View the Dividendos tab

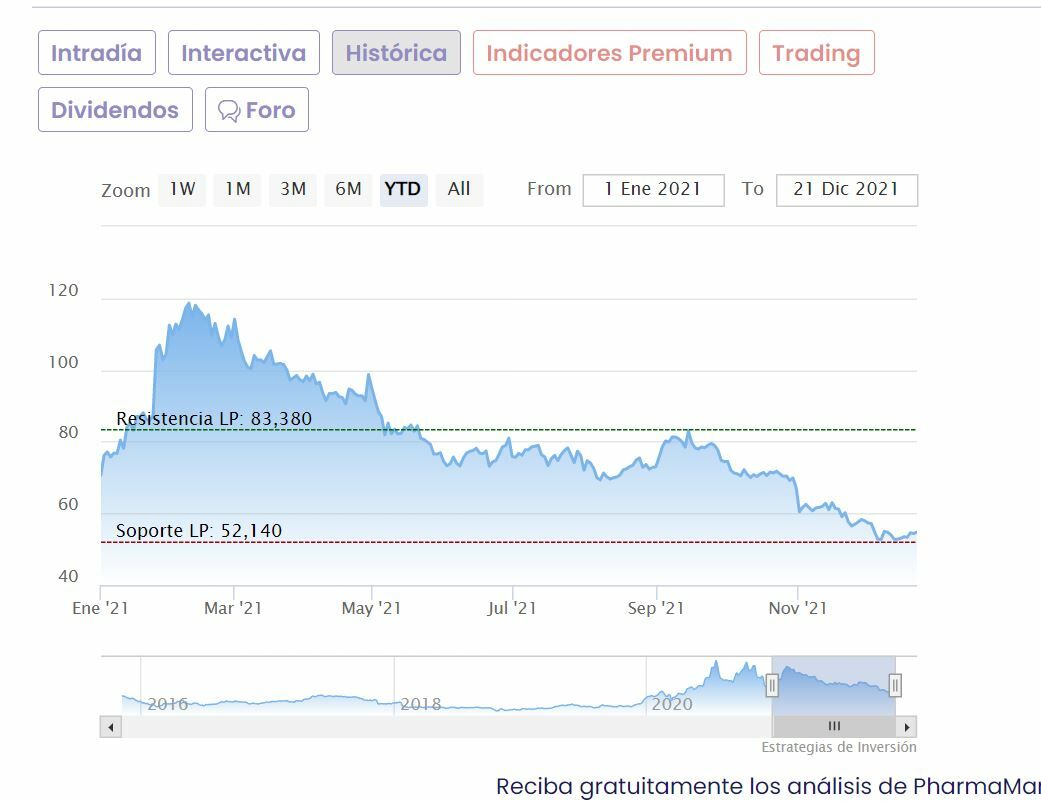[x=115, y=110]
